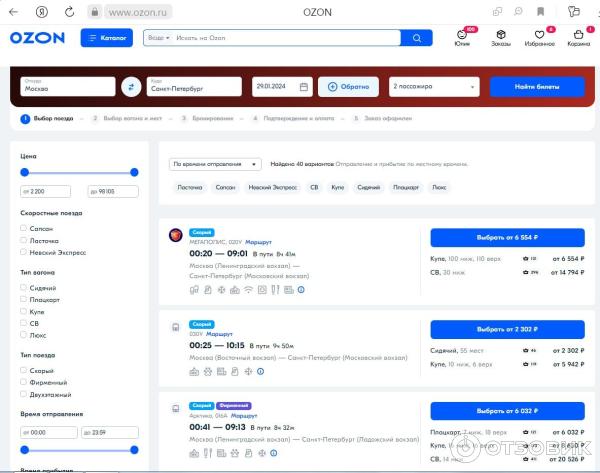Click Выбрать от 6 554 ₽ button
Screen dimensions: 600x473
click(507, 237)
